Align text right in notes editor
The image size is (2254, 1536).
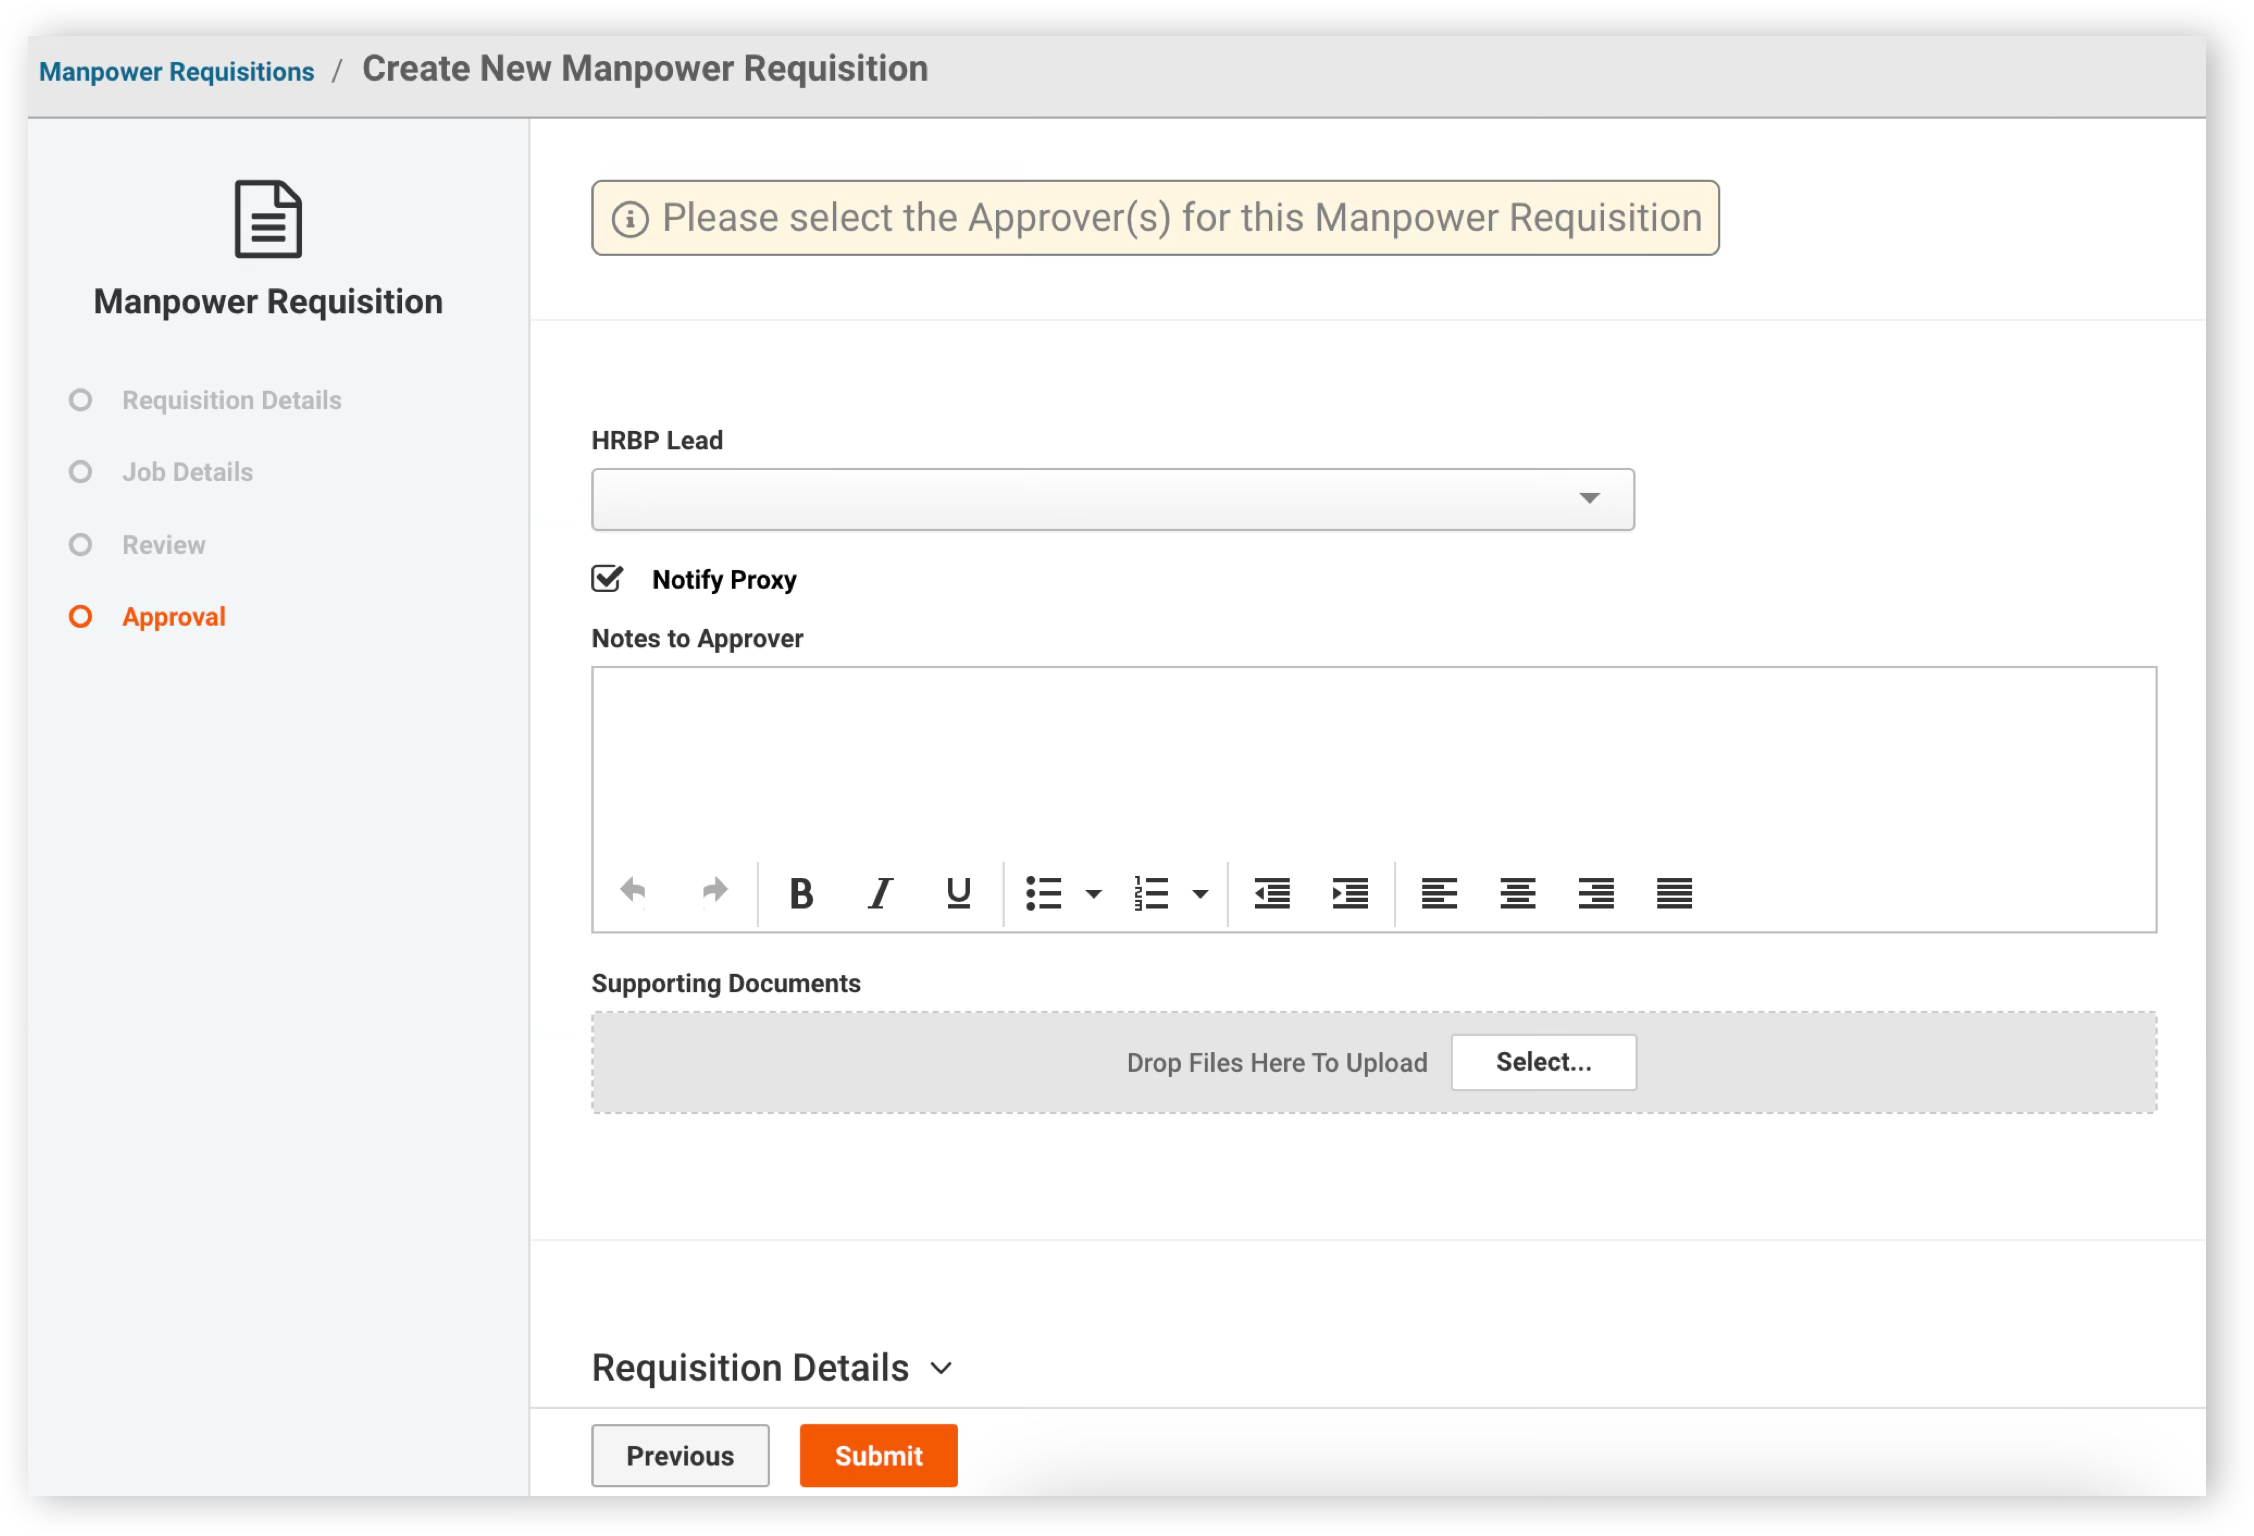point(1596,893)
